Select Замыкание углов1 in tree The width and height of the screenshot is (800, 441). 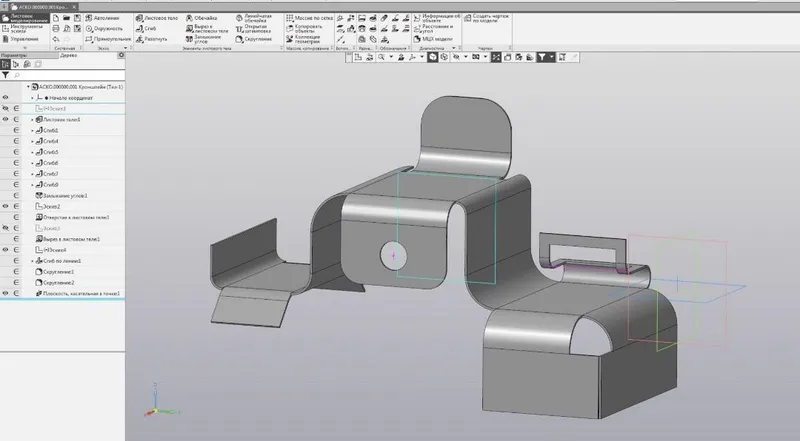61,195
